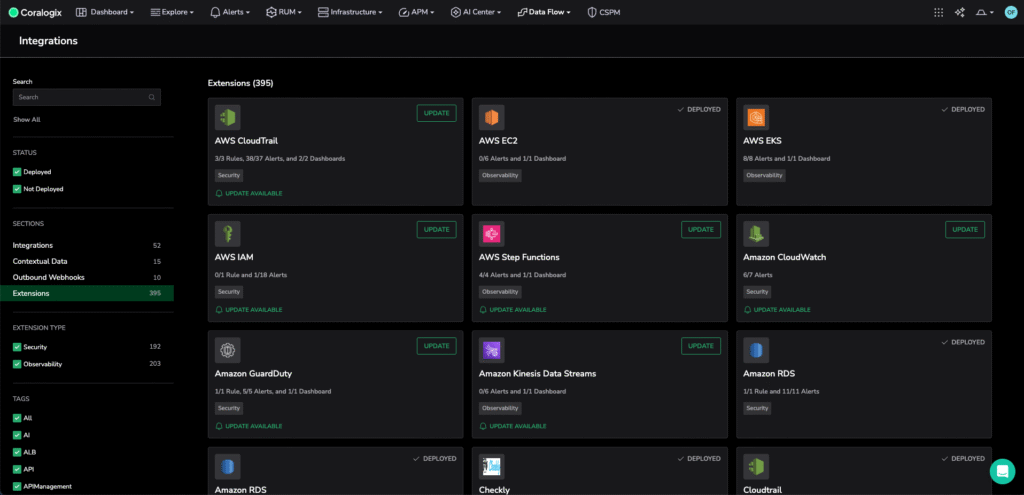This screenshot has height=495, width=1024.
Task: Toggle the Not Deployed status checkbox
Action: 17,189
